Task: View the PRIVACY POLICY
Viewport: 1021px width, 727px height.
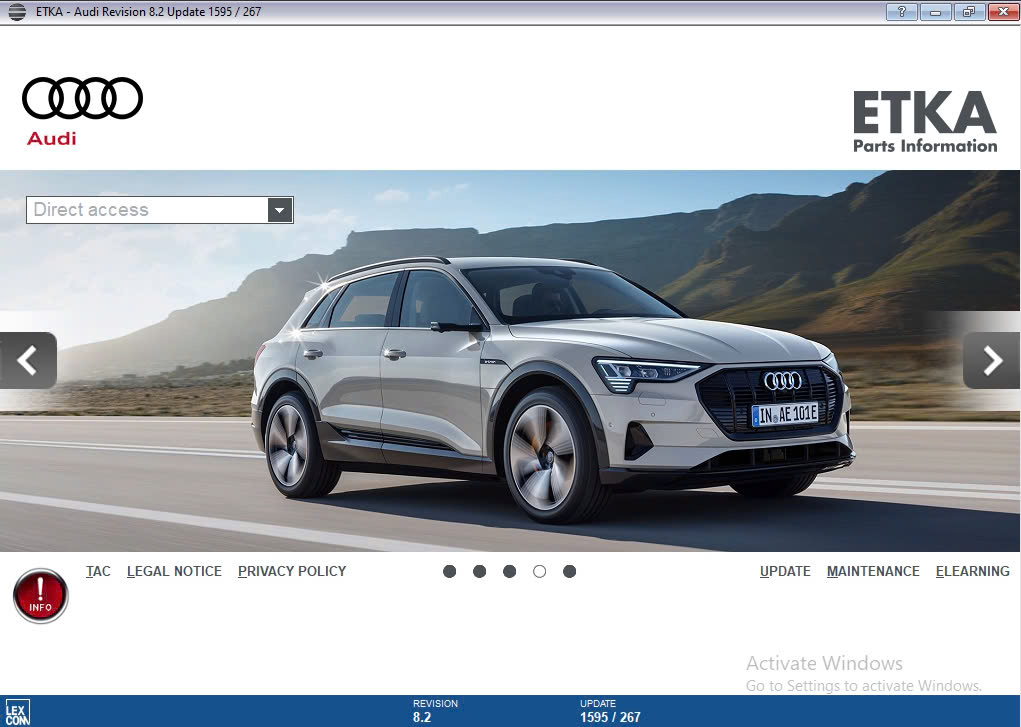Action: [291, 571]
